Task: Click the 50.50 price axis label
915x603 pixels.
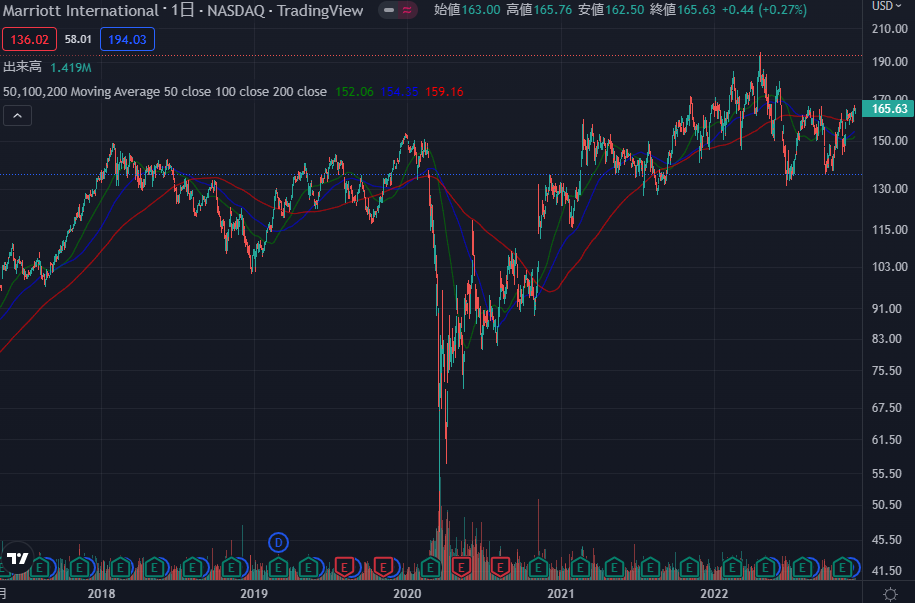Action: click(887, 505)
